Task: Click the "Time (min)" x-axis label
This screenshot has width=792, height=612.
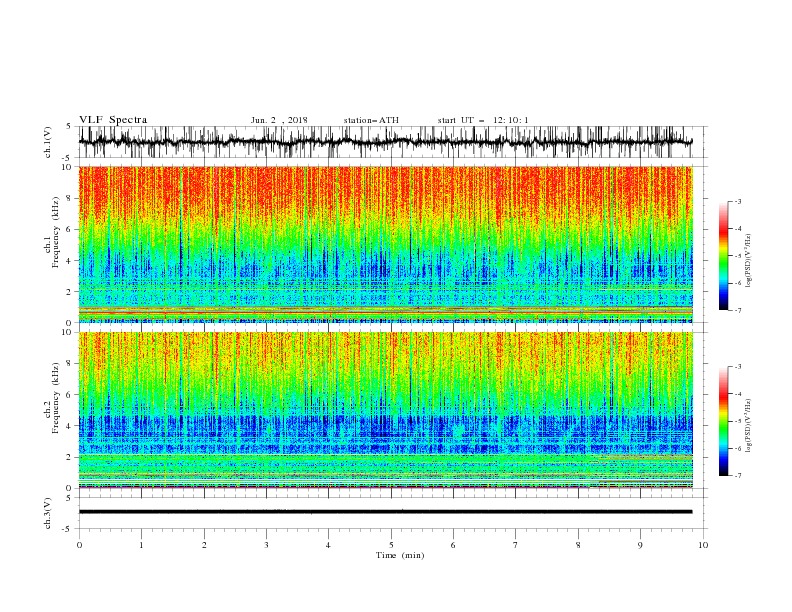Action: pos(400,555)
